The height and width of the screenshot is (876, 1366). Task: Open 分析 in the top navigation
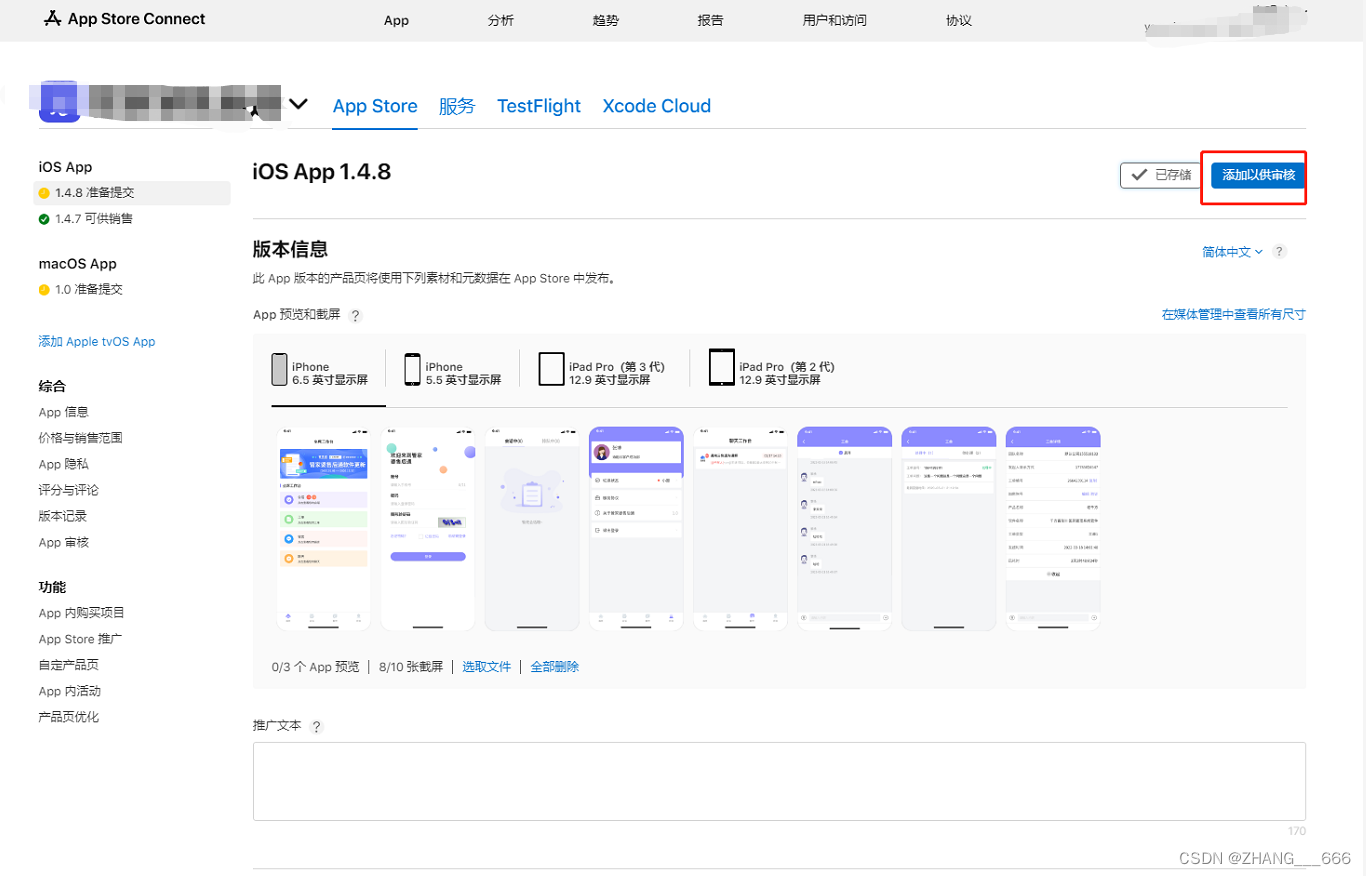coord(501,20)
